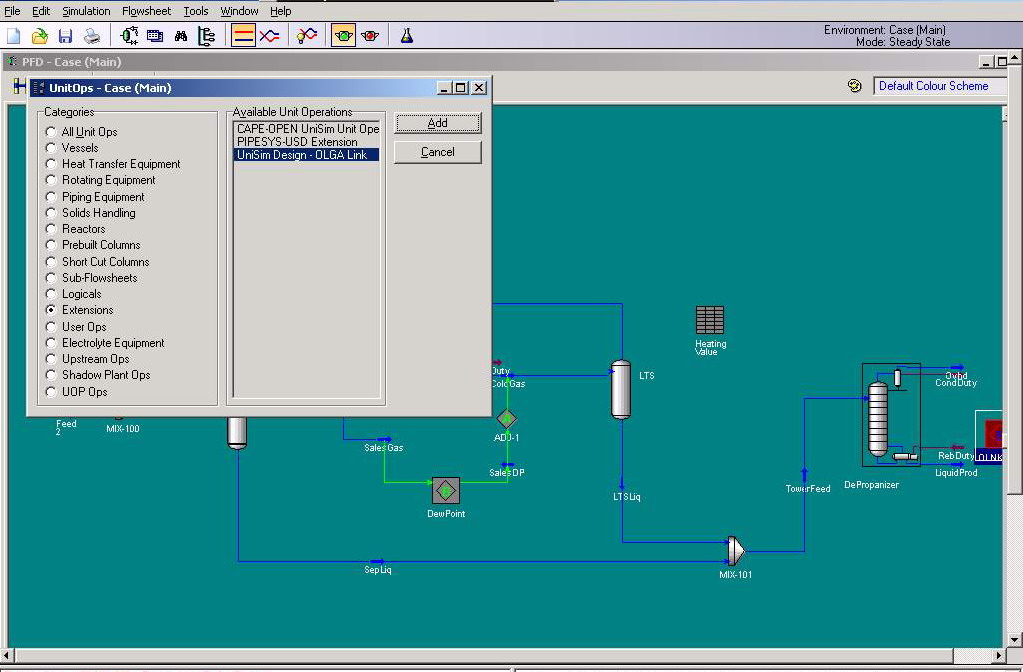Select the Heating Value spreadsheet icon
This screenshot has width=1023, height=672.
pyautogui.click(x=710, y=320)
